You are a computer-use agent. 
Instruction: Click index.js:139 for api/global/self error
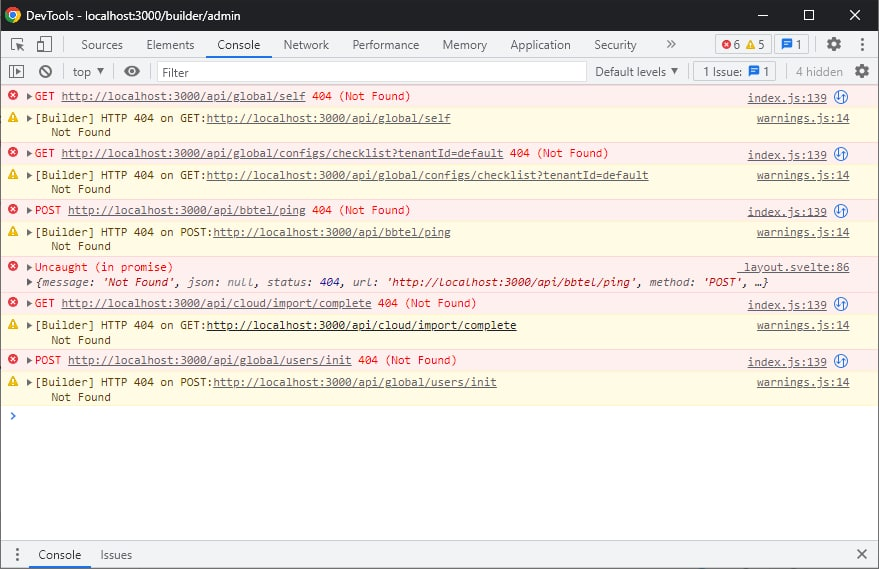coord(787,98)
